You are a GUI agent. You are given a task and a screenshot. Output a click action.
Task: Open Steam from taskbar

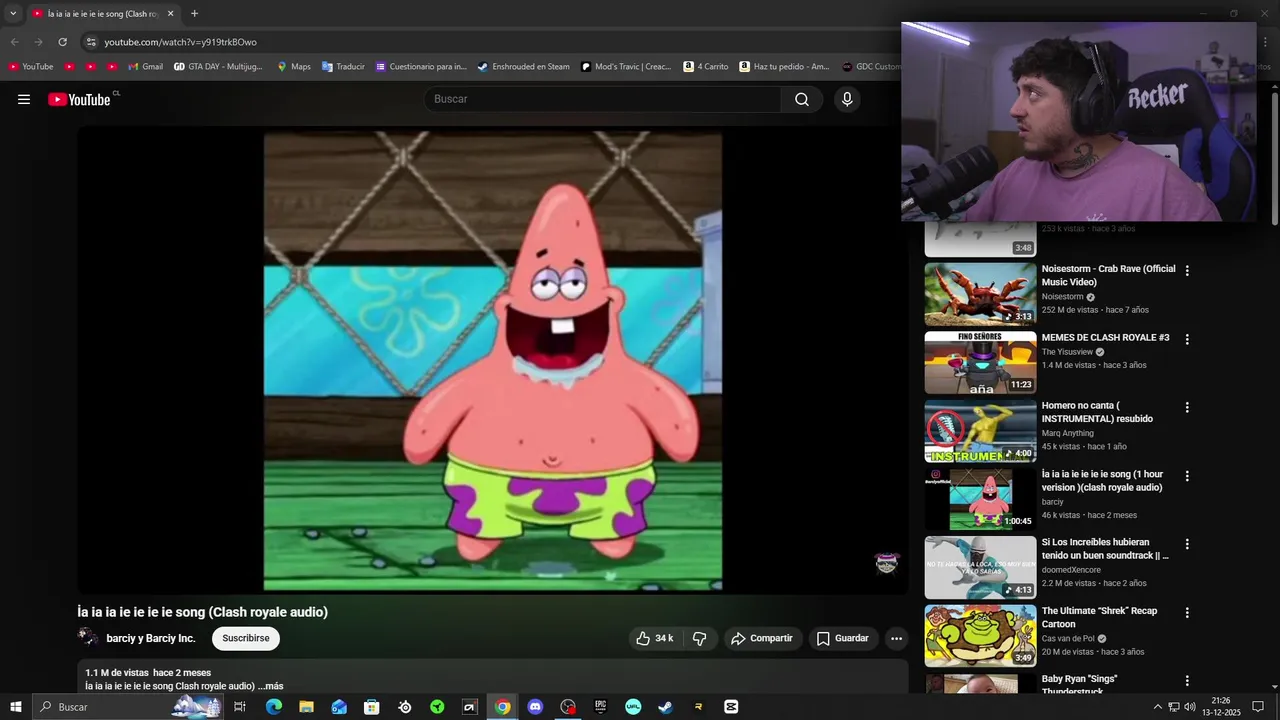[x=665, y=707]
